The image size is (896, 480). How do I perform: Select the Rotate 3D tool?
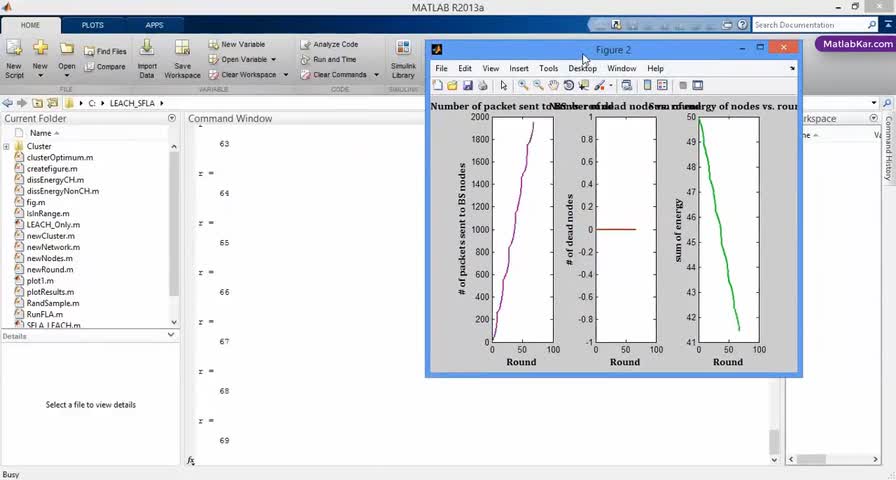568,86
